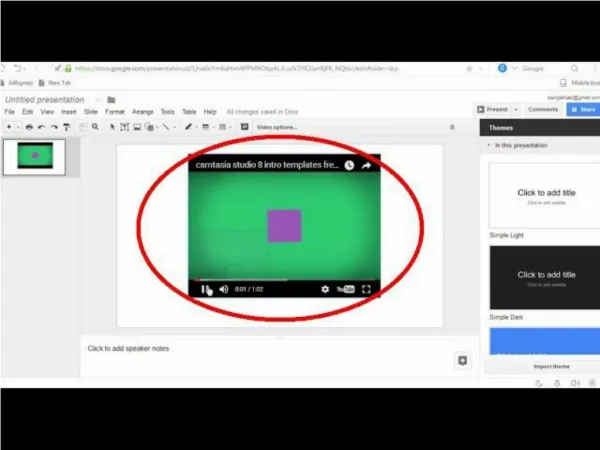The image size is (600, 450).
Task: Open the View menu
Action: coord(47,112)
